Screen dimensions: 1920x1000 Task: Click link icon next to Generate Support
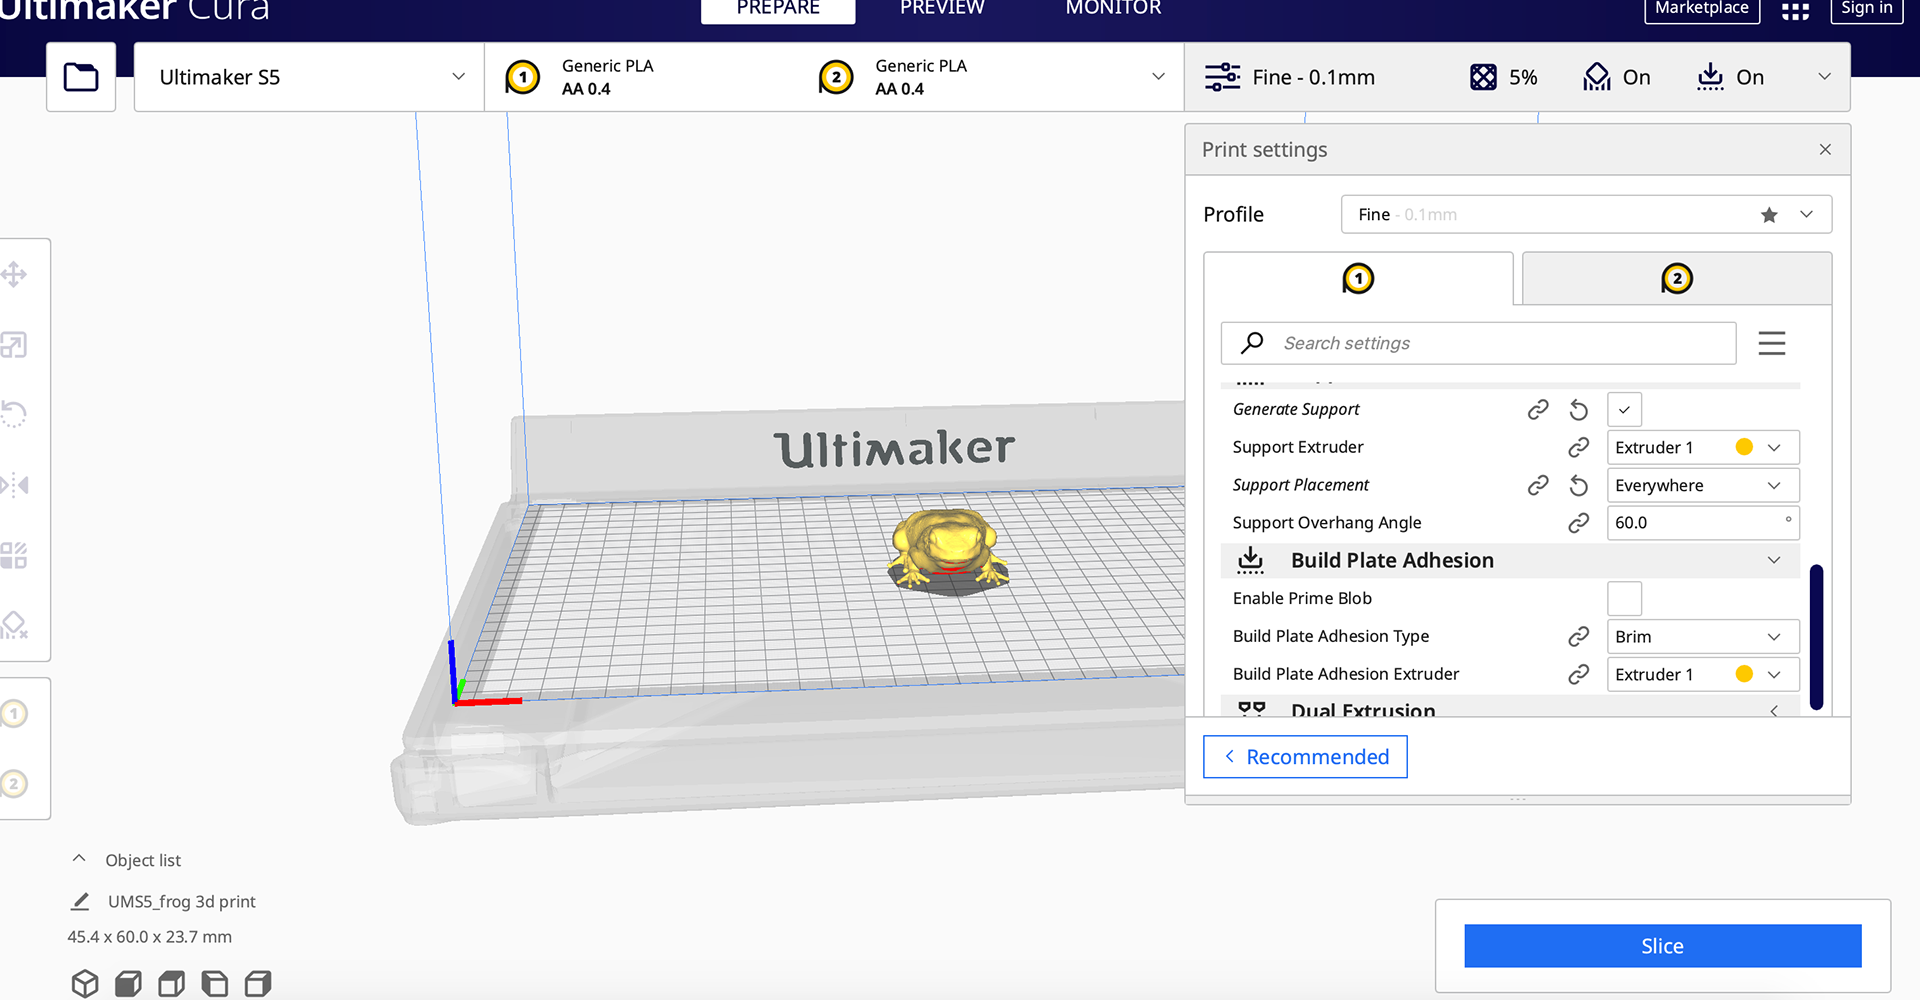click(1538, 409)
